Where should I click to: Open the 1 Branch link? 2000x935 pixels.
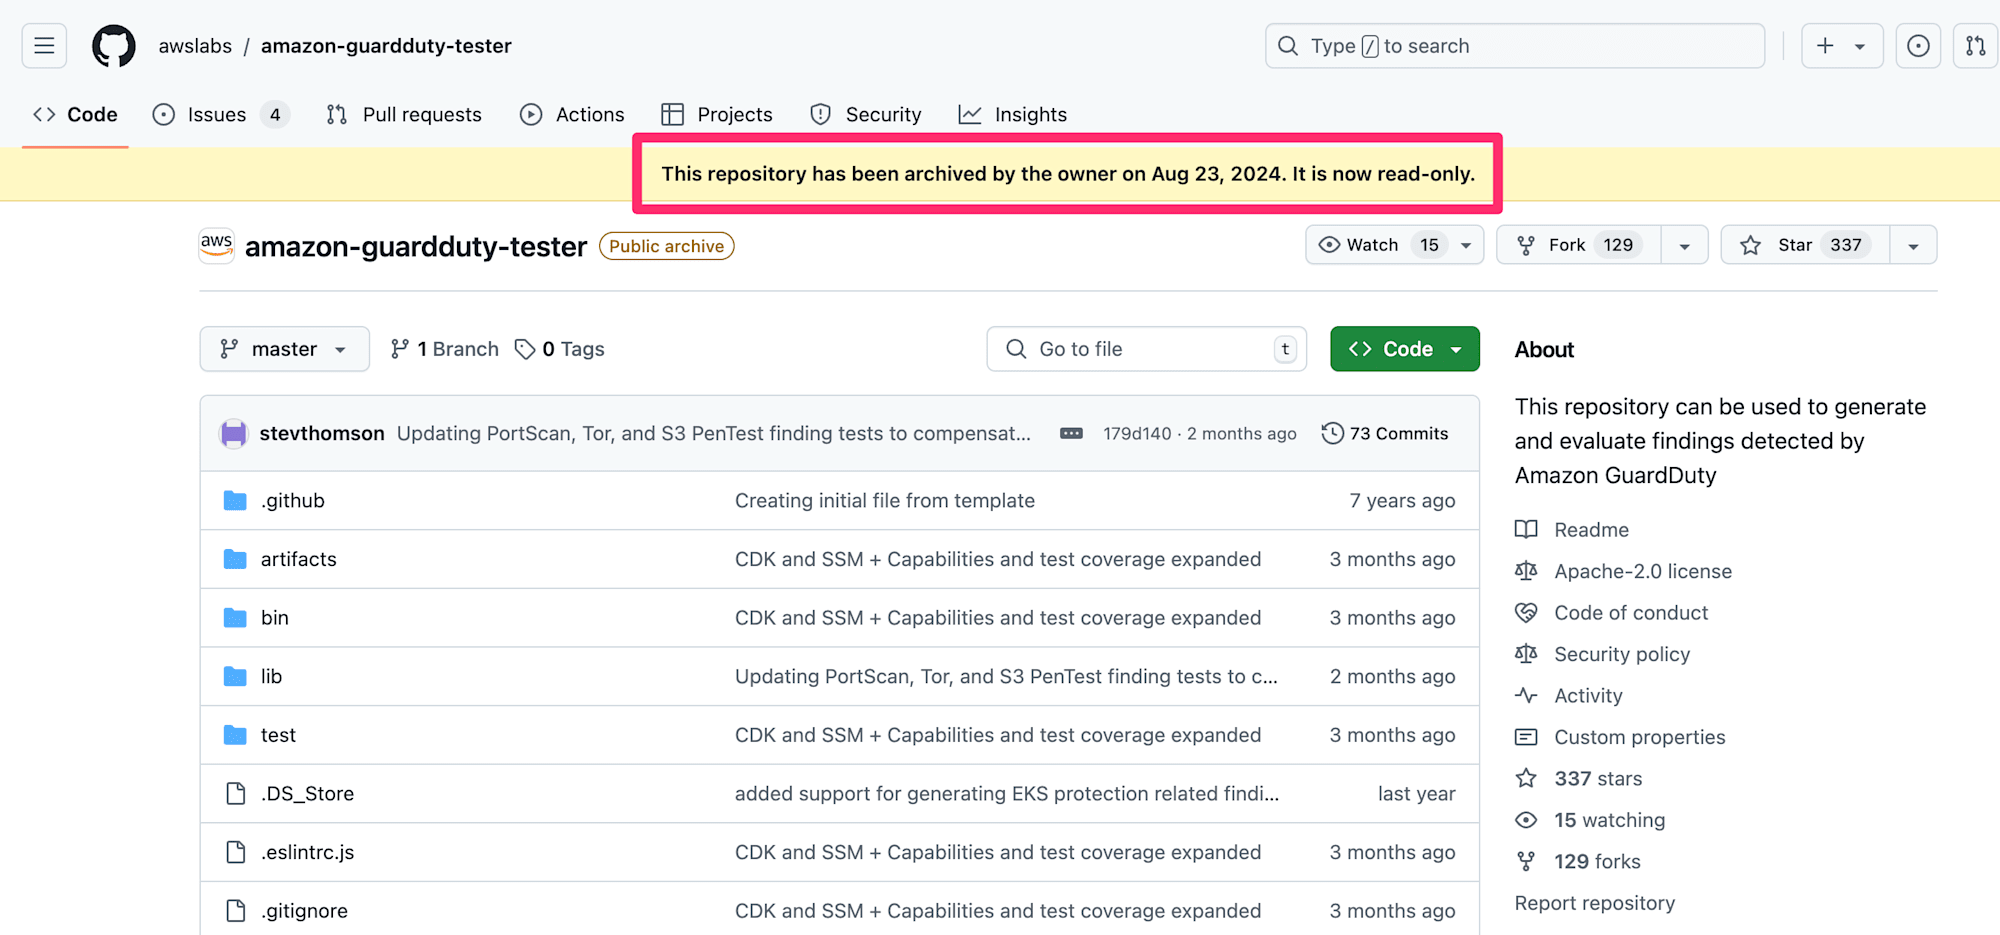[444, 349]
